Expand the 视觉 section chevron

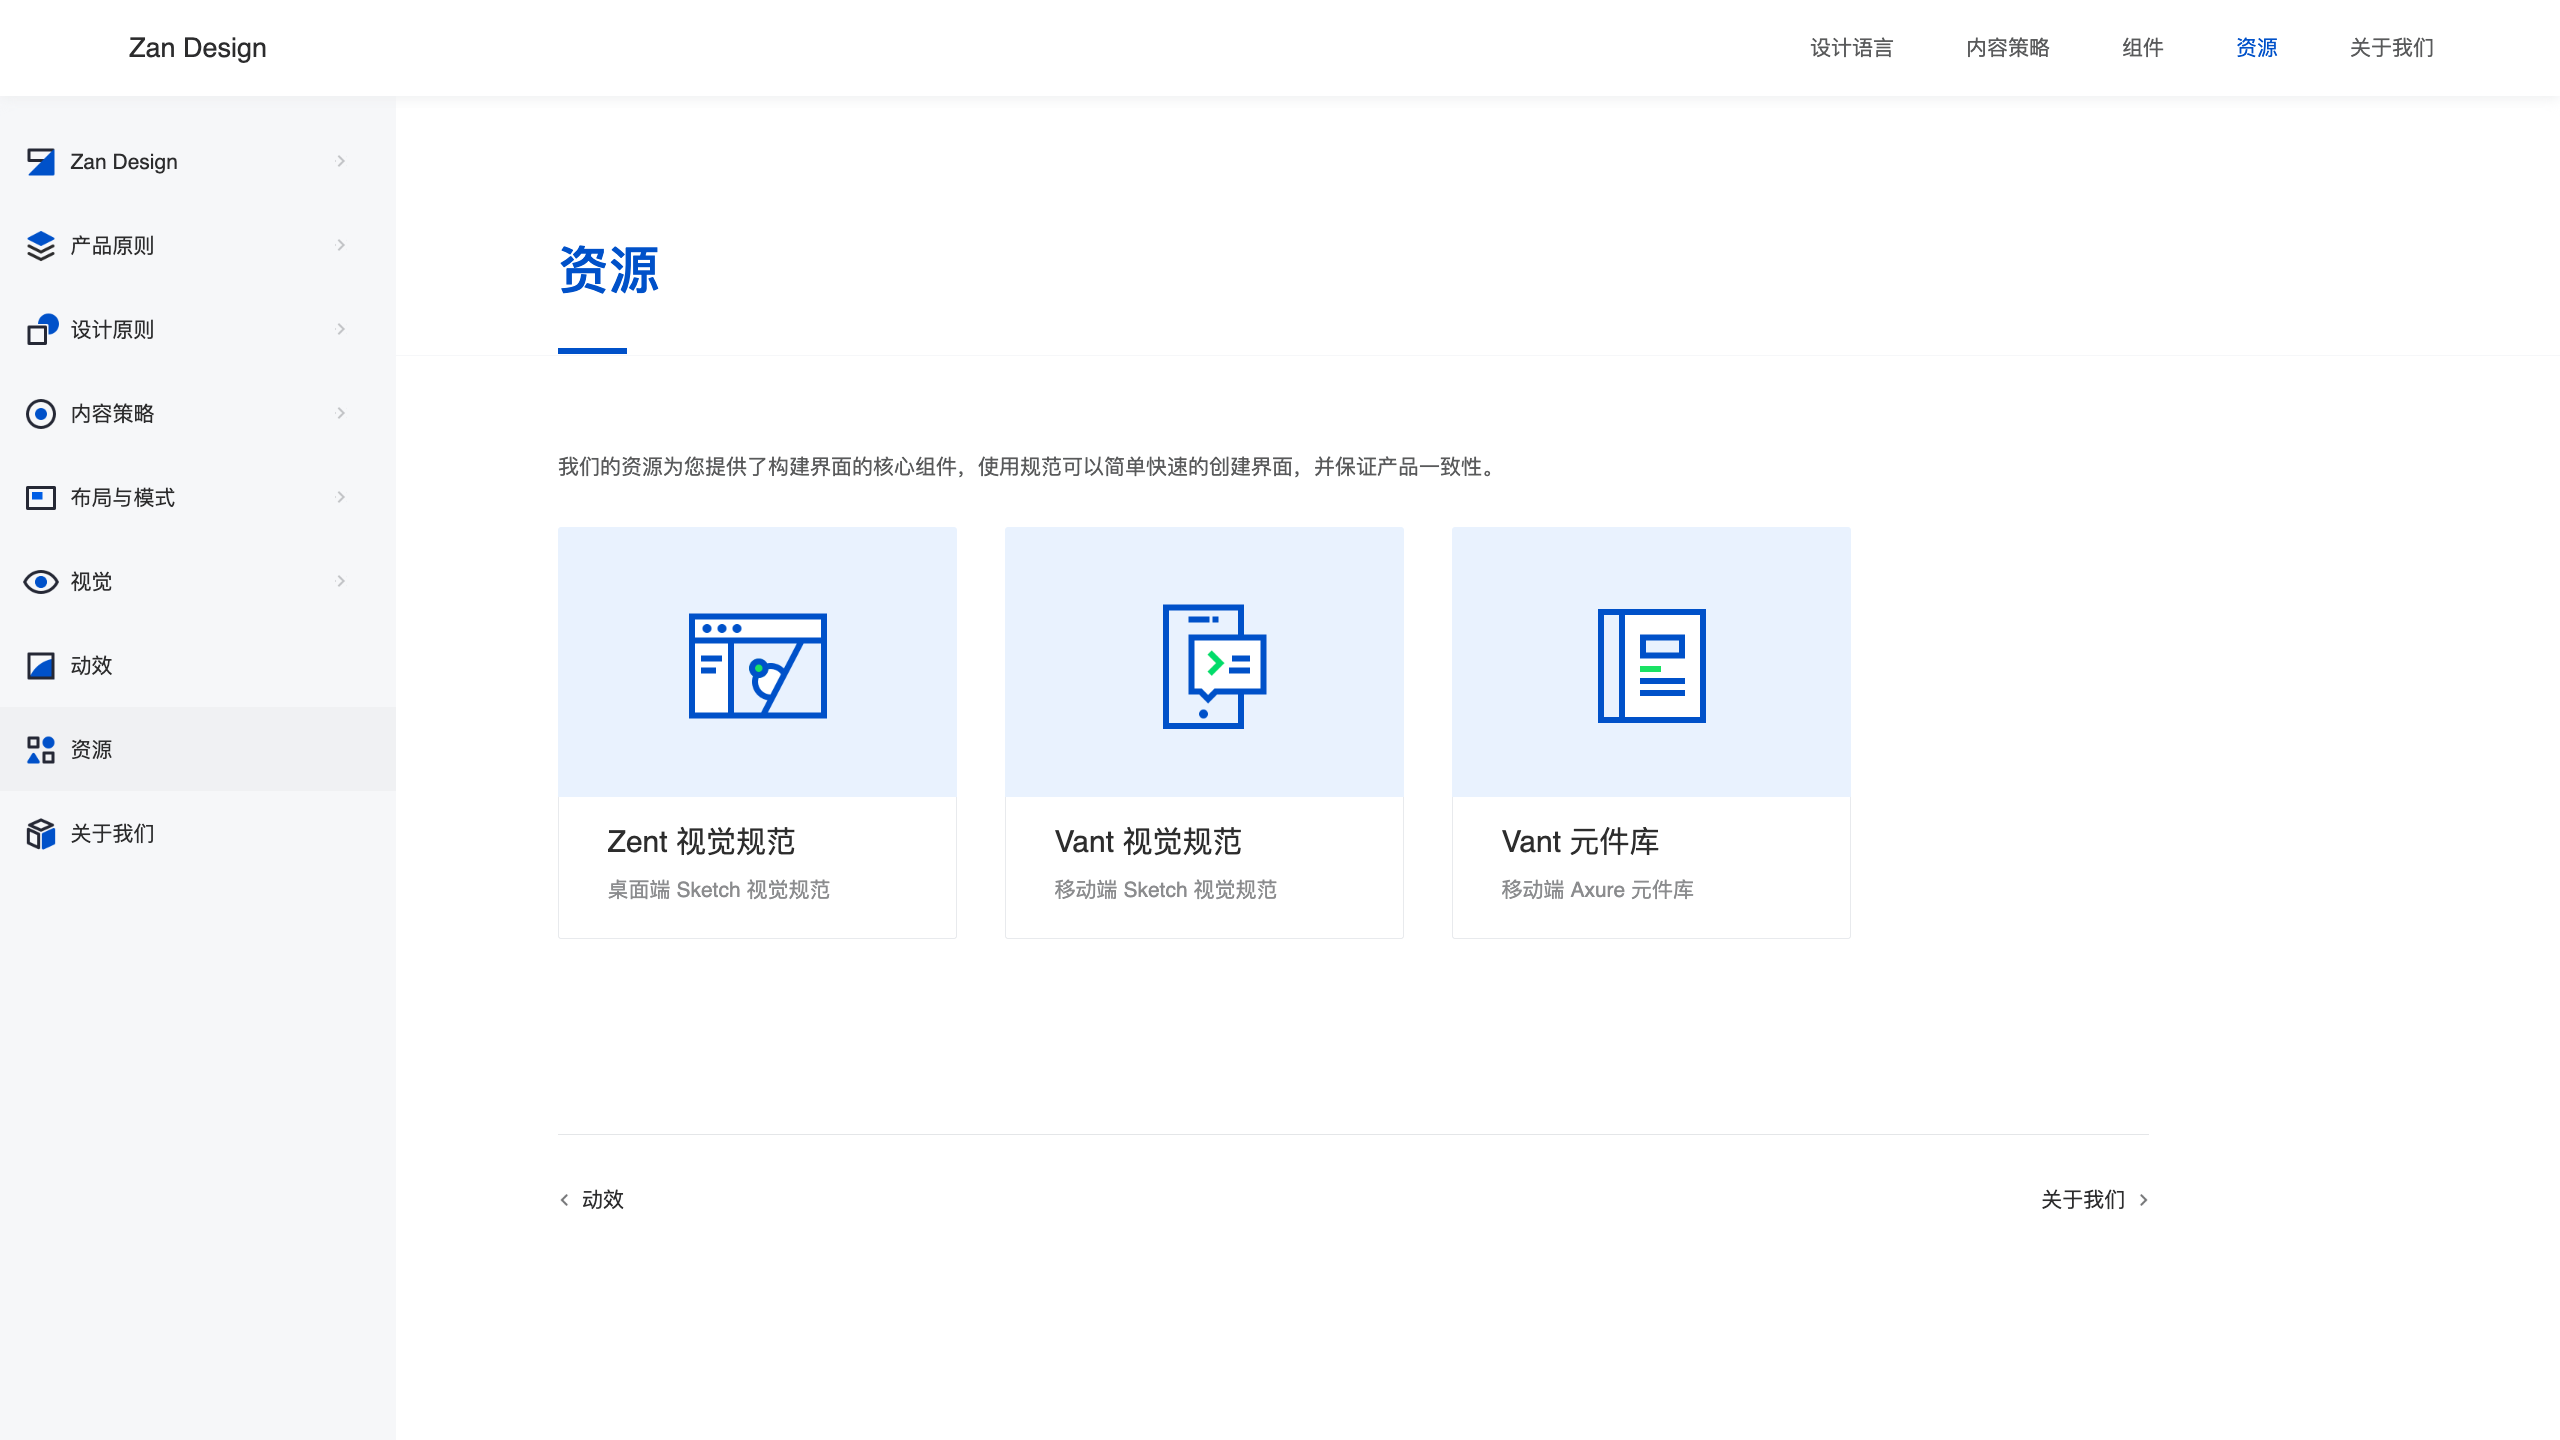tap(341, 581)
